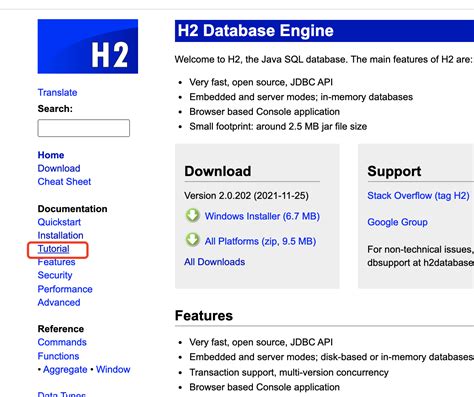Open the Quickstart documentation page
The height and width of the screenshot is (397, 474).
tap(59, 222)
